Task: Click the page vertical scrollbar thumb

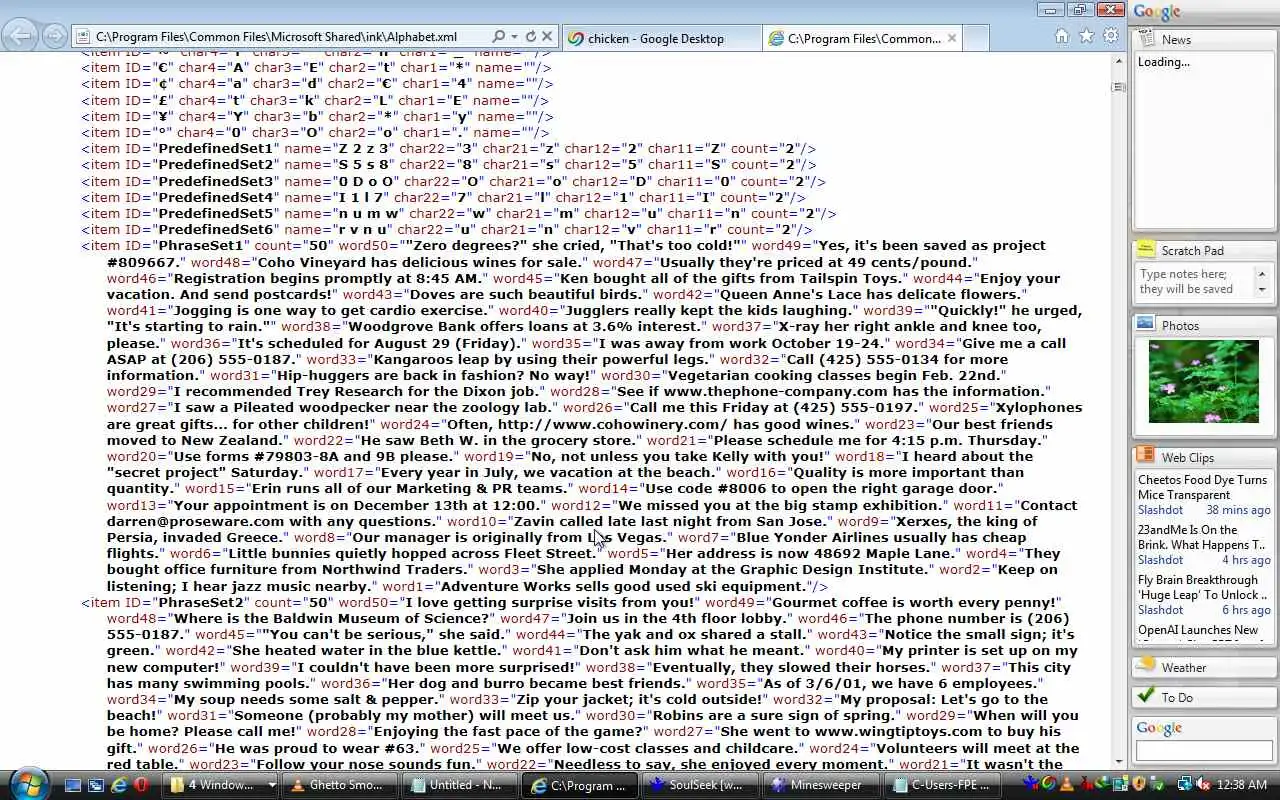Action: (1119, 87)
